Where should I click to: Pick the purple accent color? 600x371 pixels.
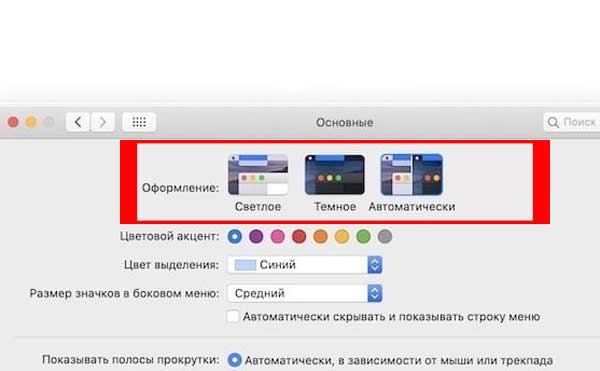click(x=256, y=236)
